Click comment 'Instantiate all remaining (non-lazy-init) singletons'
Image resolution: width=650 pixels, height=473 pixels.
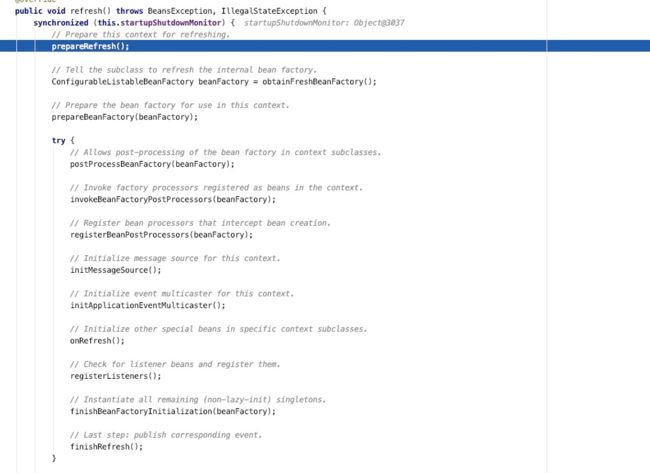pos(198,399)
